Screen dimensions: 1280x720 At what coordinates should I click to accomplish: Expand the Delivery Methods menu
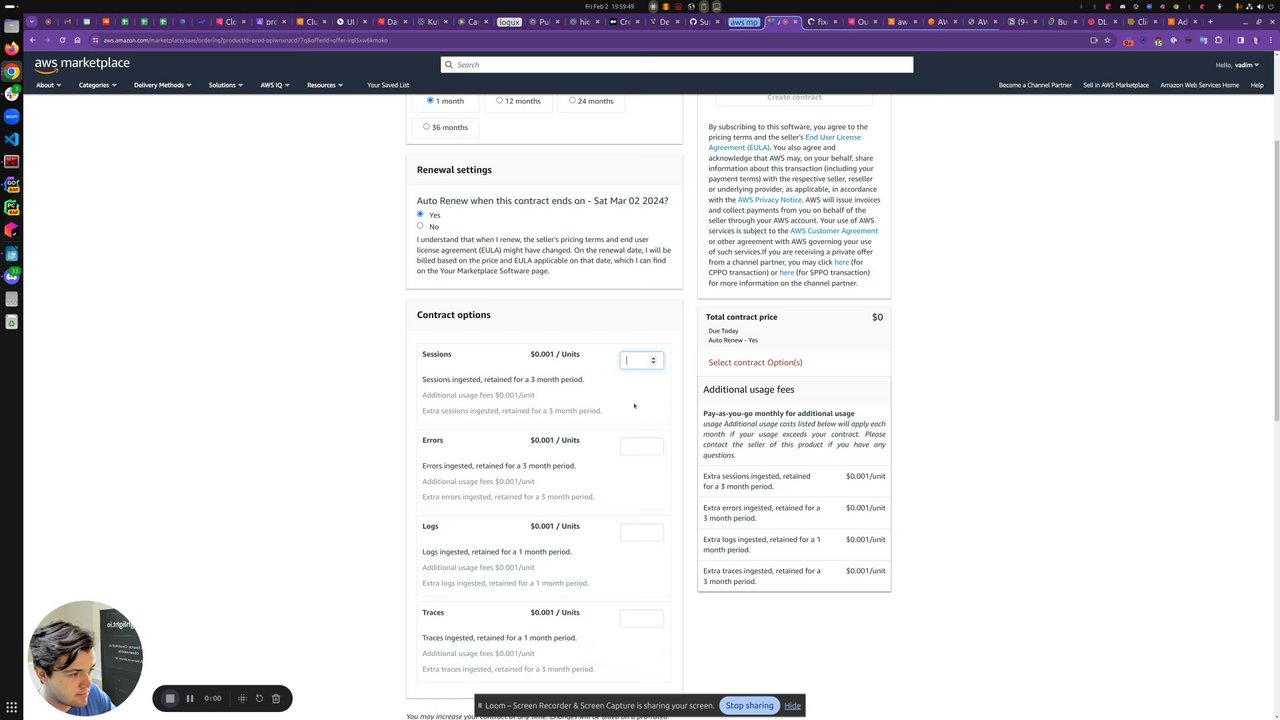pos(162,85)
